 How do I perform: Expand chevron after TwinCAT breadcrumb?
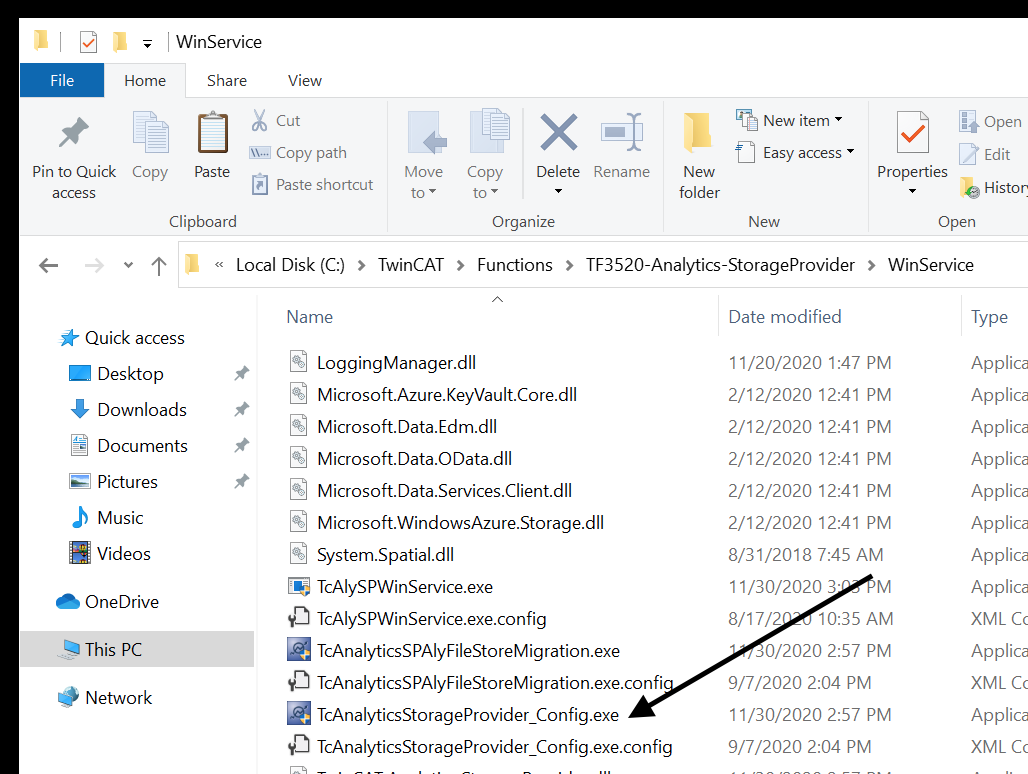coord(460,265)
